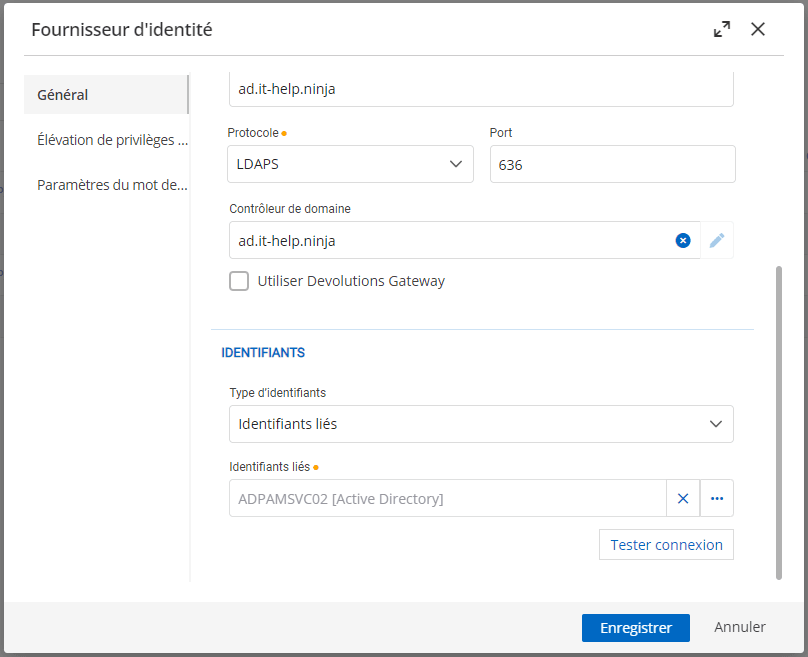Click the Protocole dropdown chevron arrow
Screen dimensions: 808x657
coord(456,164)
